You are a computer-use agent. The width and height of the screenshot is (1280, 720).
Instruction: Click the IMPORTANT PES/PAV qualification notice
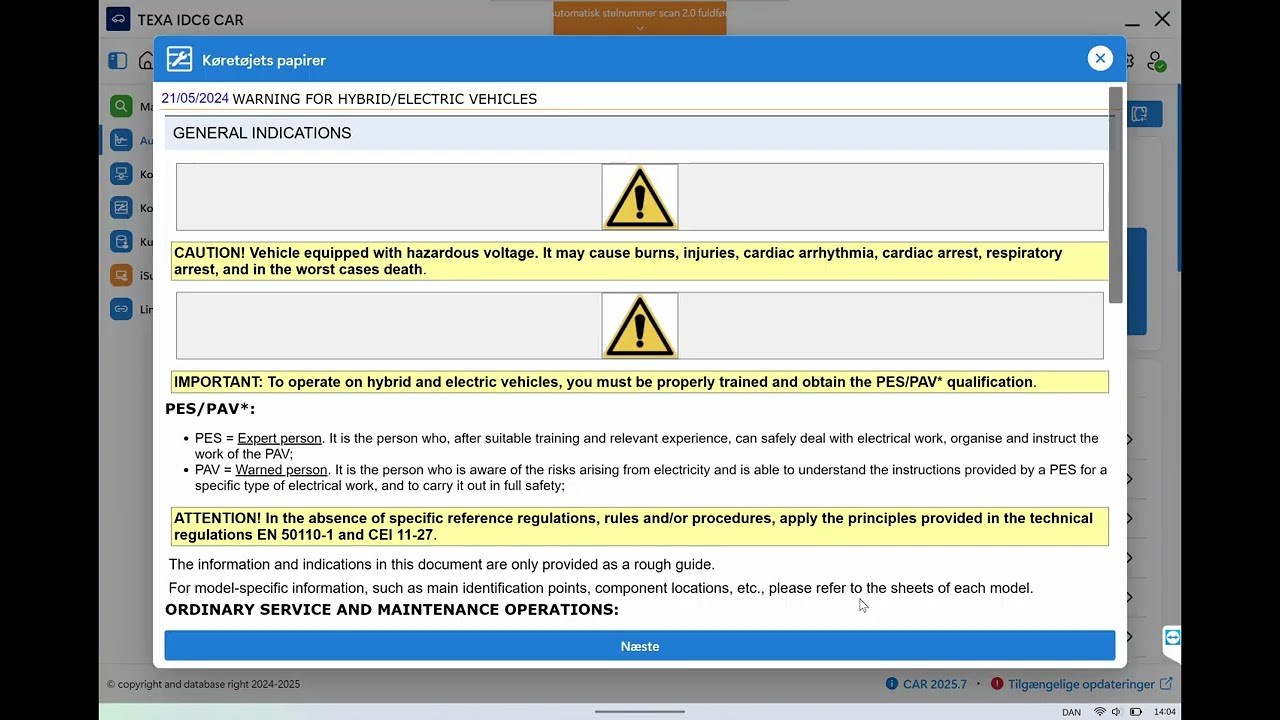point(640,382)
